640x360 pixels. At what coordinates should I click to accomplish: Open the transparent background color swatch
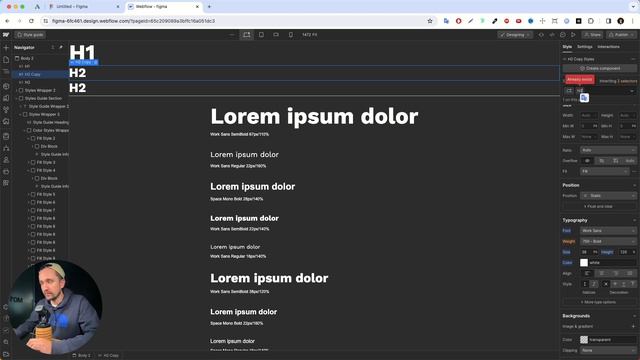click(584, 340)
